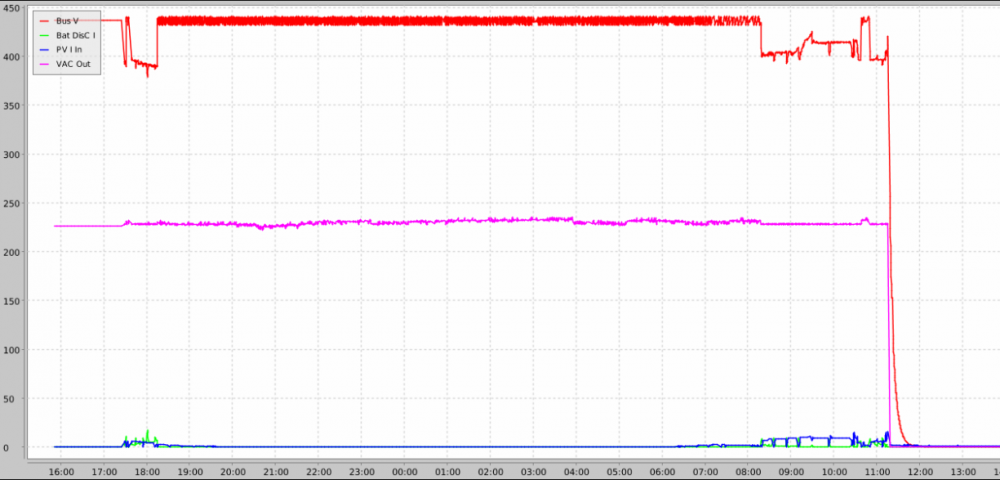Click the 20:00 time axis label
Viewport: 1000px width, 480px height.
[x=233, y=472]
